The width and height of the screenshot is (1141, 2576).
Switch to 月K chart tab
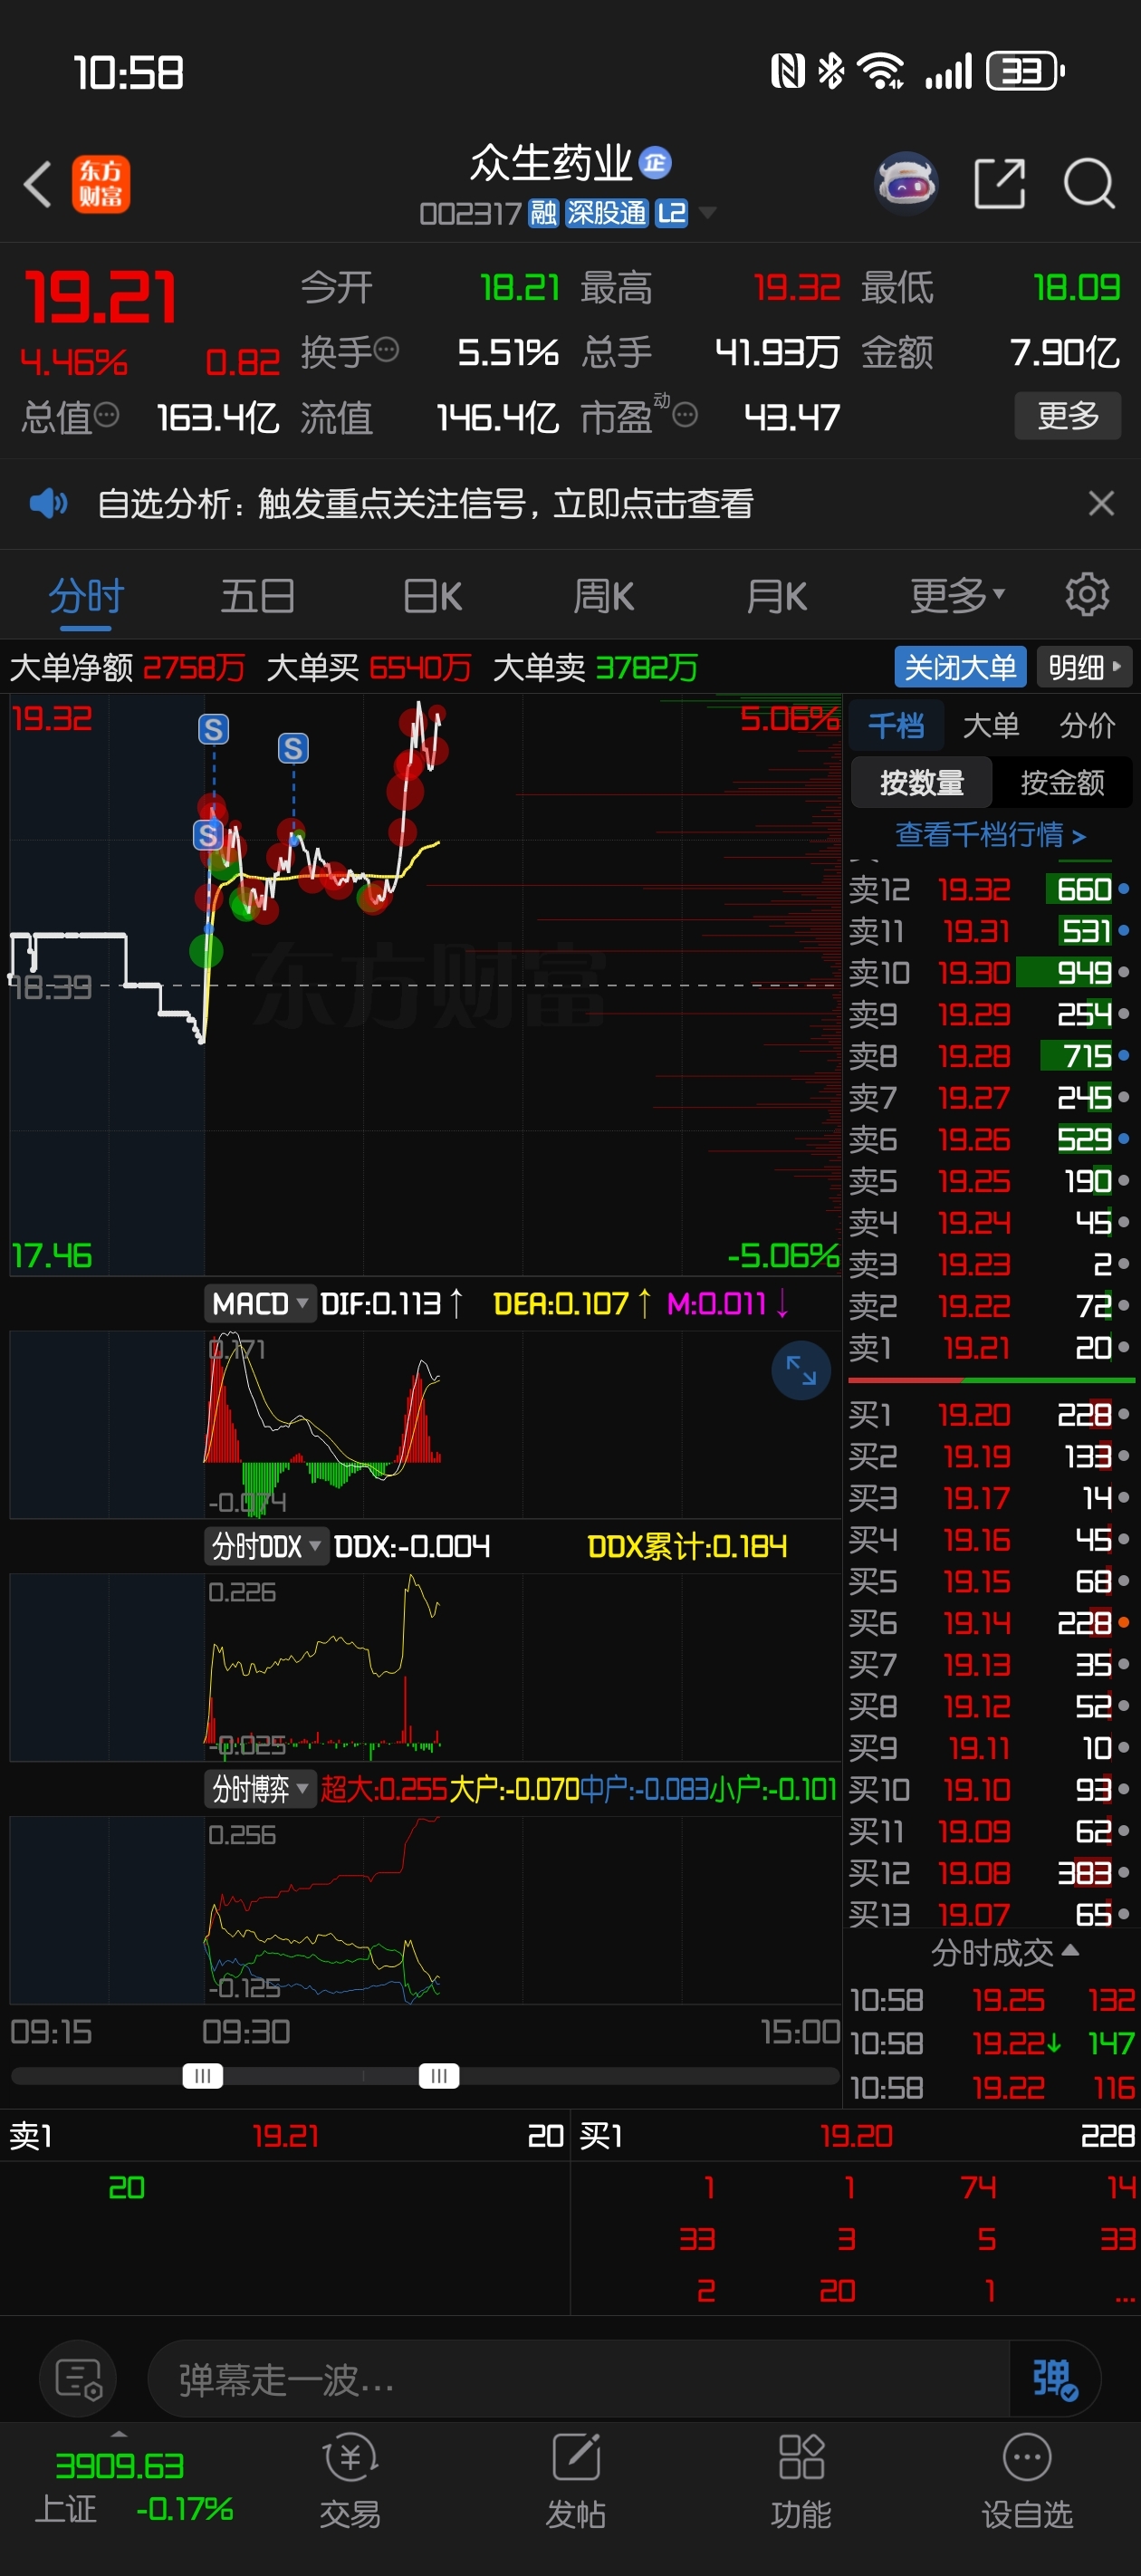click(776, 597)
